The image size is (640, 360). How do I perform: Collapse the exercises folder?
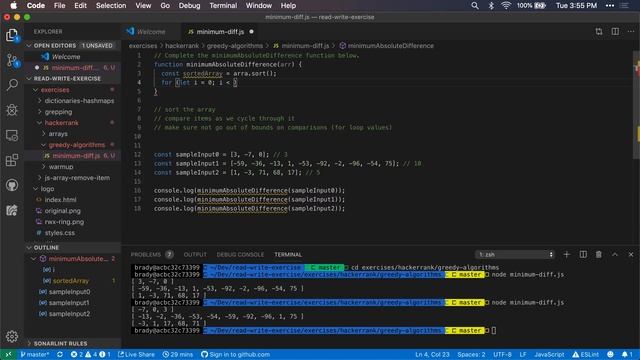tap(36, 90)
